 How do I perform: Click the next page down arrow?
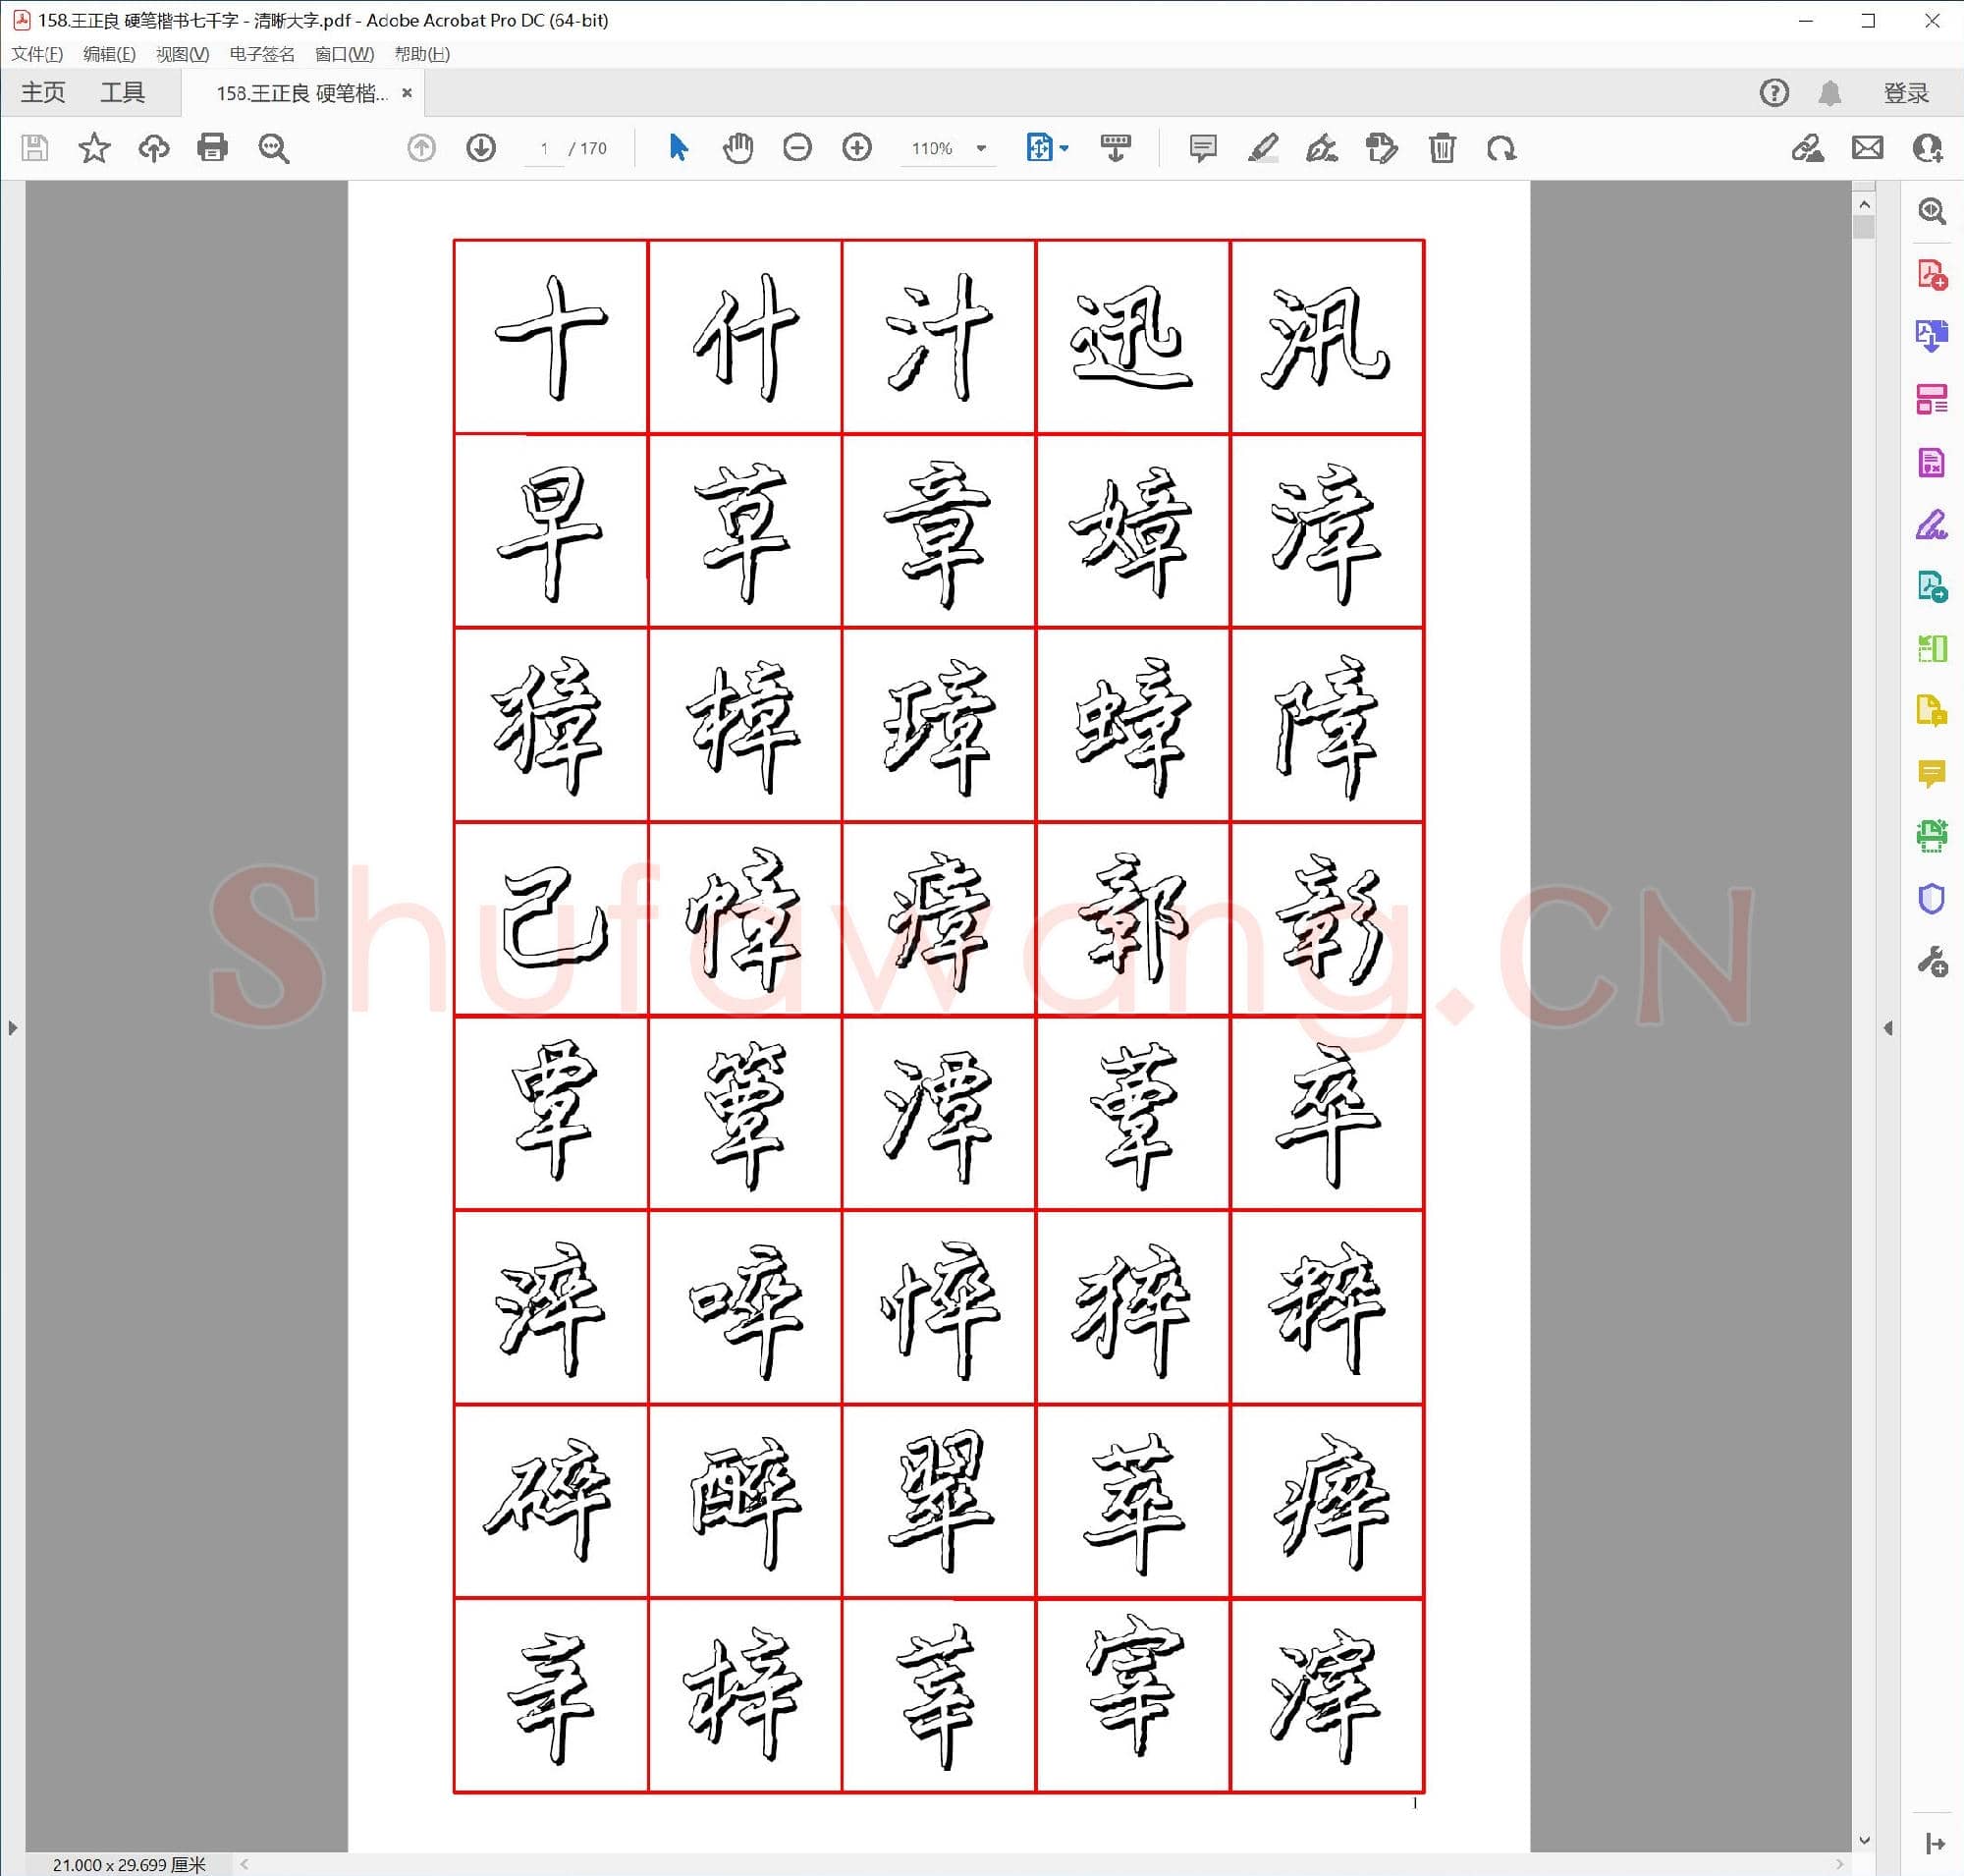(x=481, y=148)
